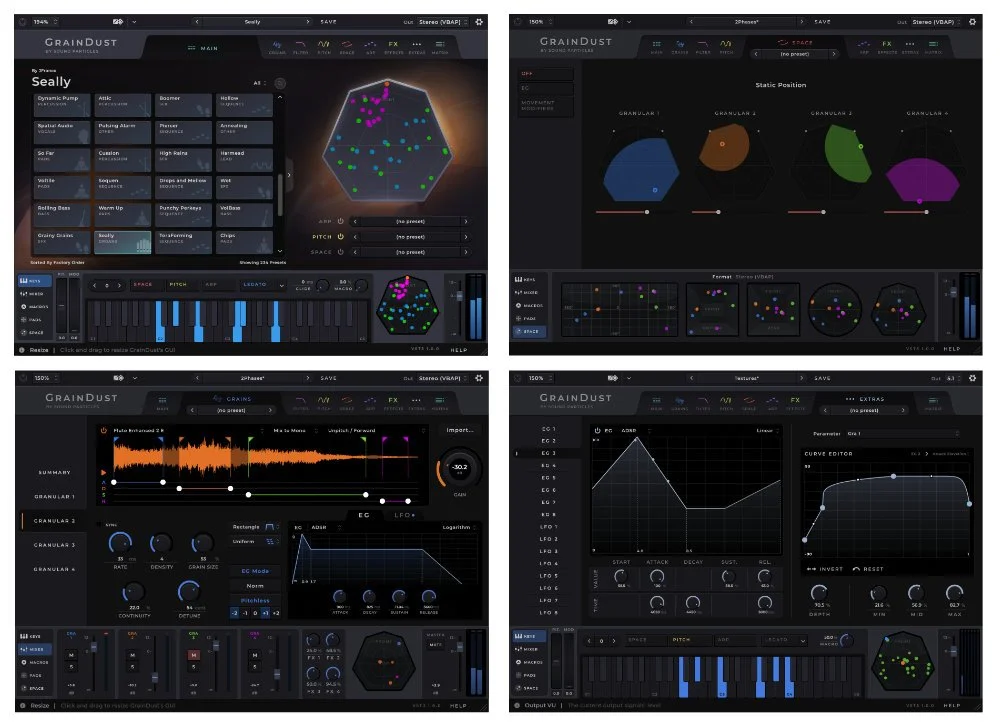Select Summary in Grains window sidebar
The image size is (1000, 723).
tap(54, 472)
